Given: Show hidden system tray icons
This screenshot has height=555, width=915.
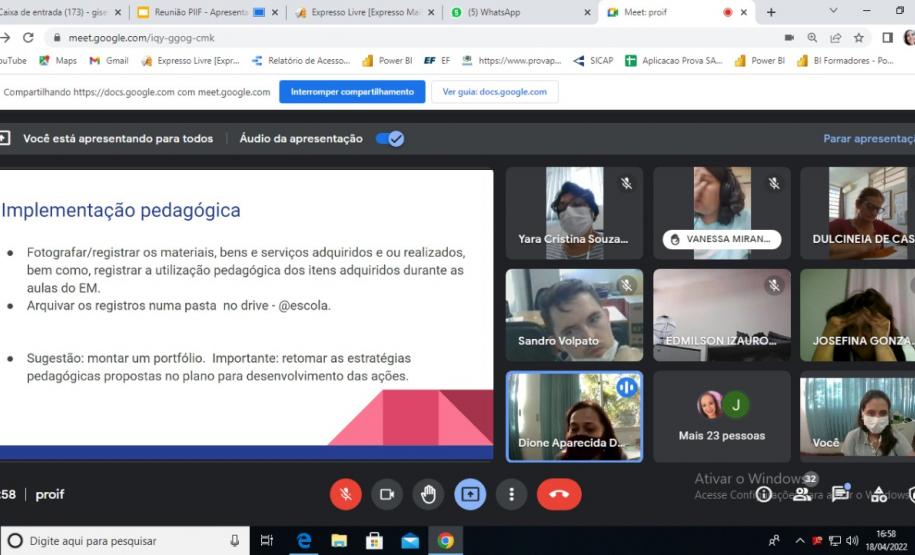Looking at the screenshot, I should (x=799, y=541).
